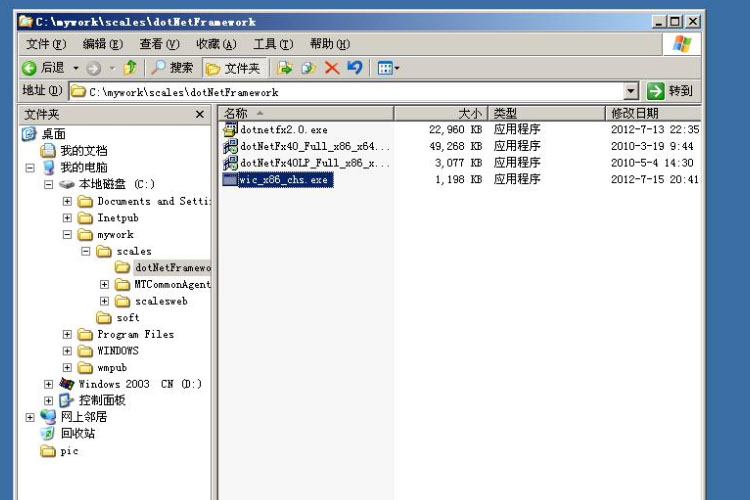Click the 搜索 search toolbar button
The height and width of the screenshot is (500, 750).
(x=172, y=68)
